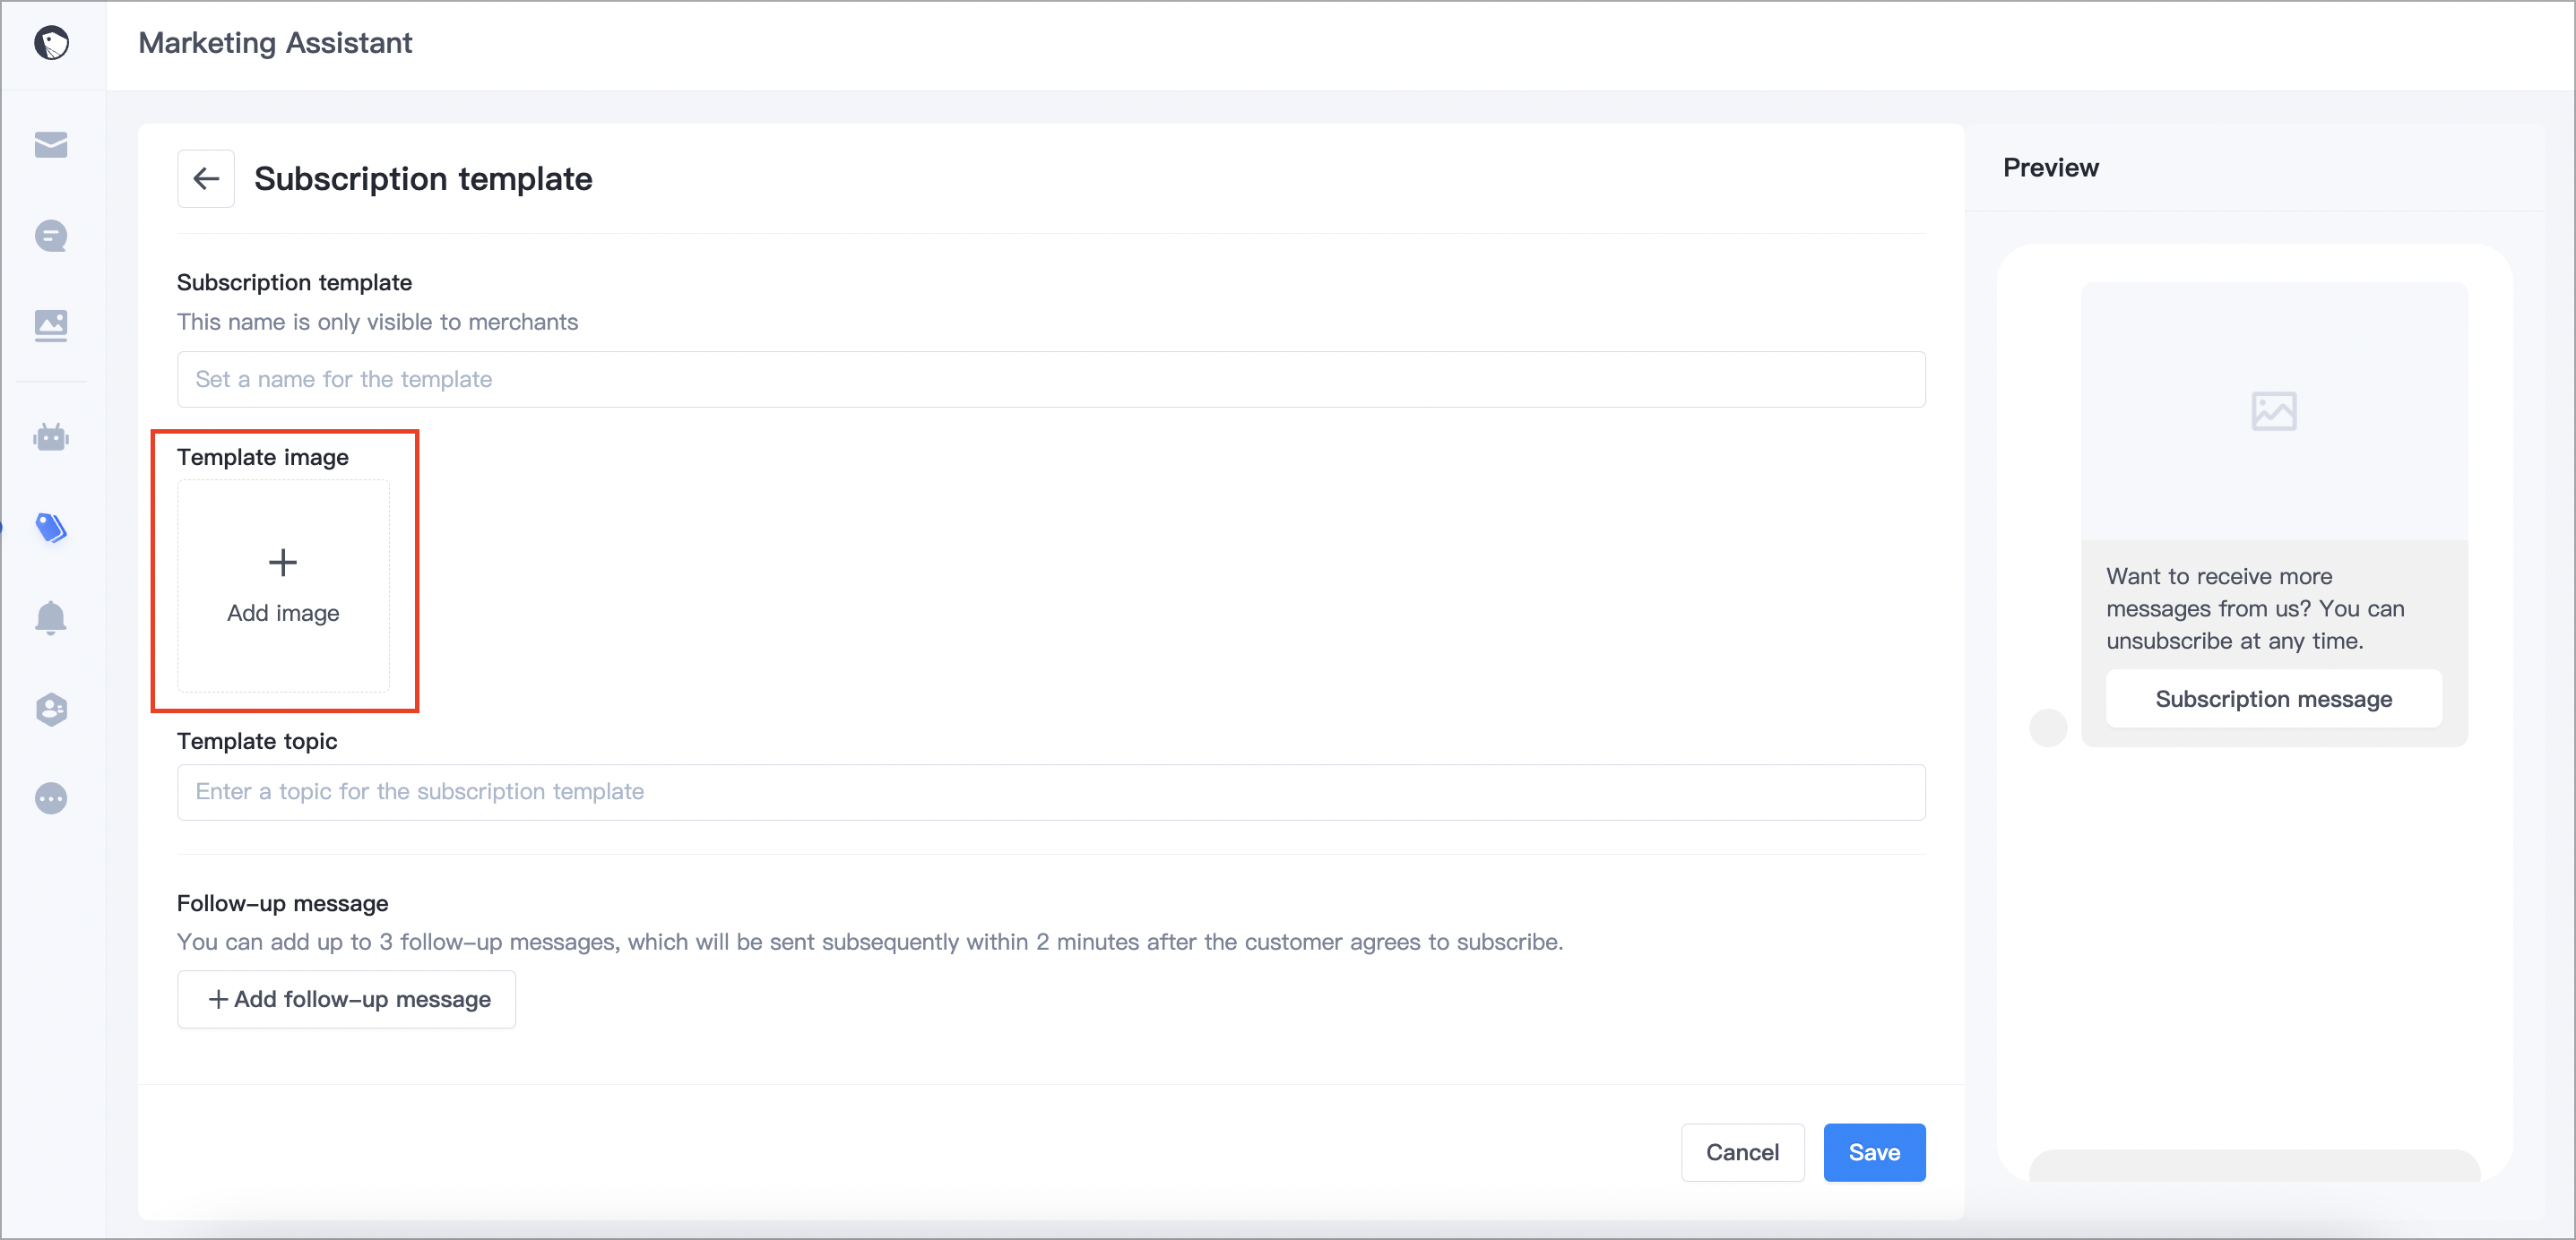Viewport: 2576px width, 1240px height.
Task: Select the marketing tags sidebar icon
Action: tap(51, 527)
